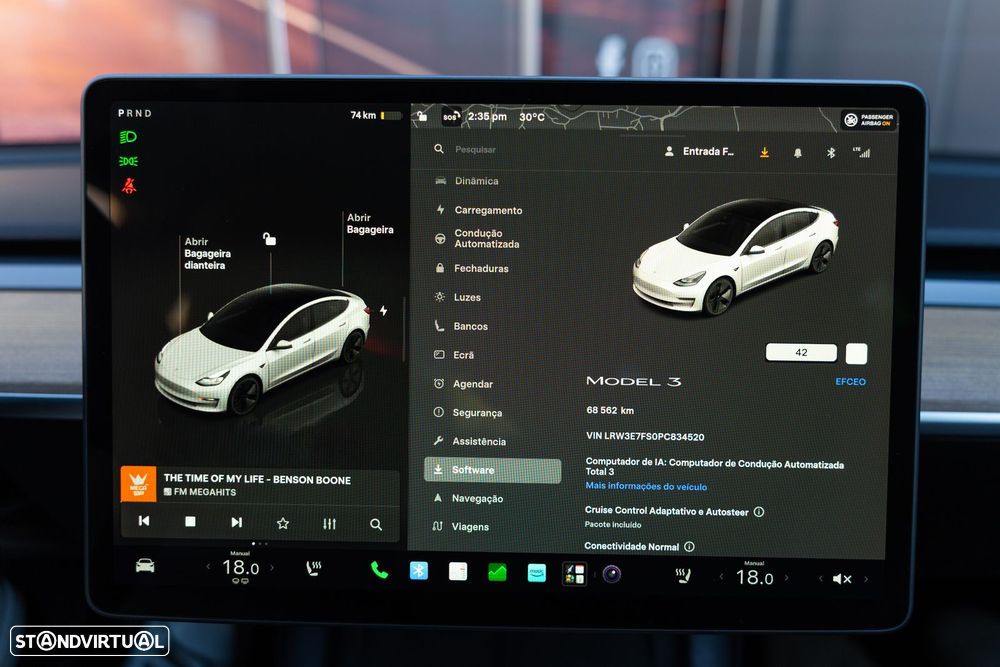This screenshot has height=667, width=1000.
Task: Select the Software menu item
Action: [x=492, y=470]
